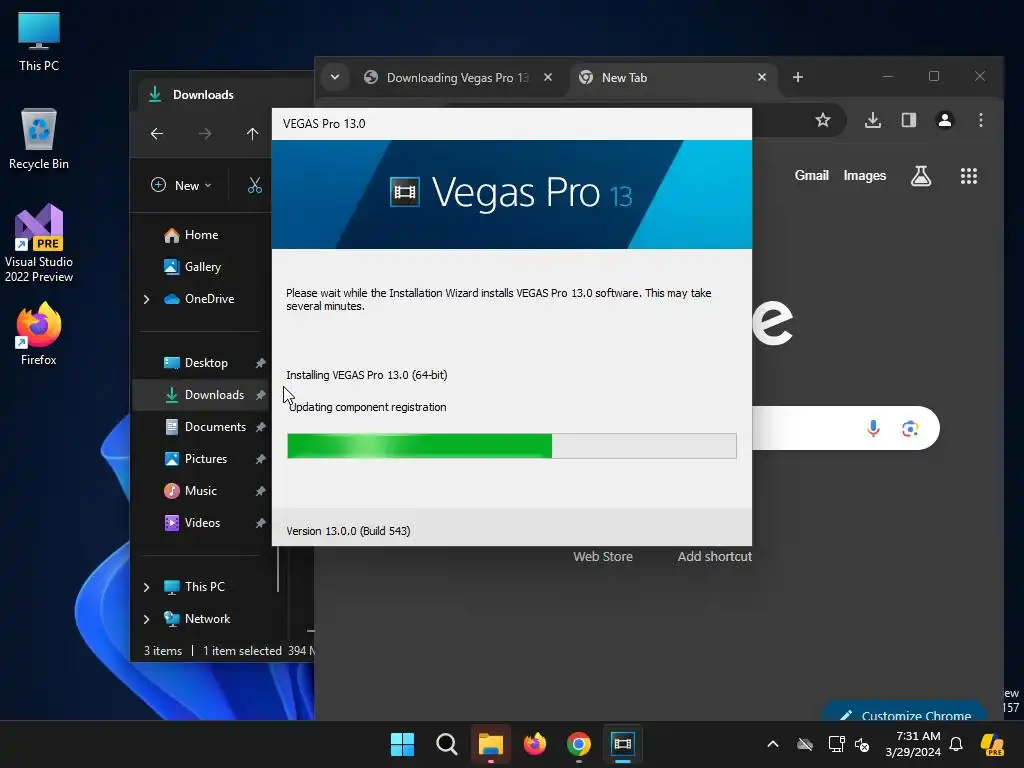The image size is (1024, 768).
Task: Launch Visual Studio 2022 Preview shortcut
Action: click(x=39, y=244)
